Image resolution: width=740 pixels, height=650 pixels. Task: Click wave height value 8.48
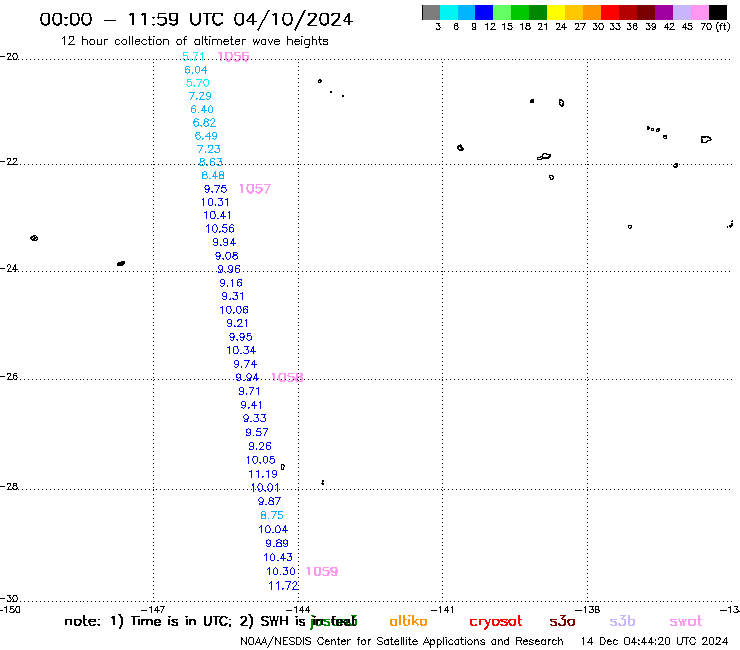(x=213, y=176)
